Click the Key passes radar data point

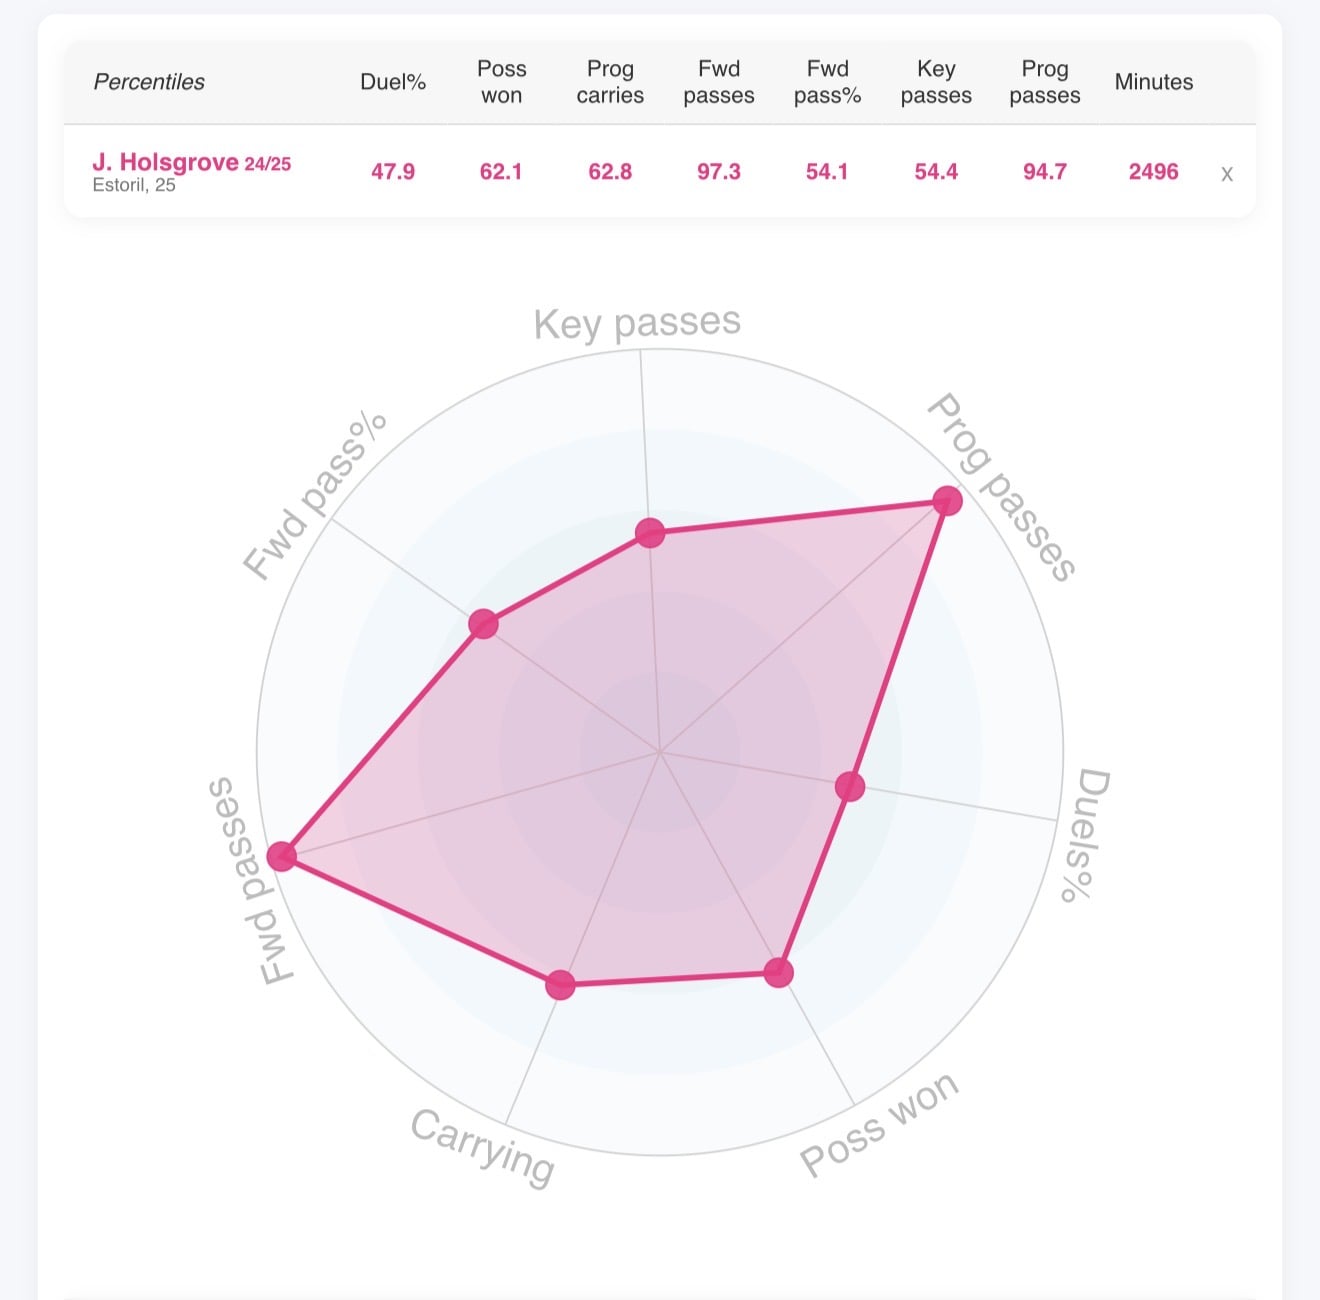point(650,533)
